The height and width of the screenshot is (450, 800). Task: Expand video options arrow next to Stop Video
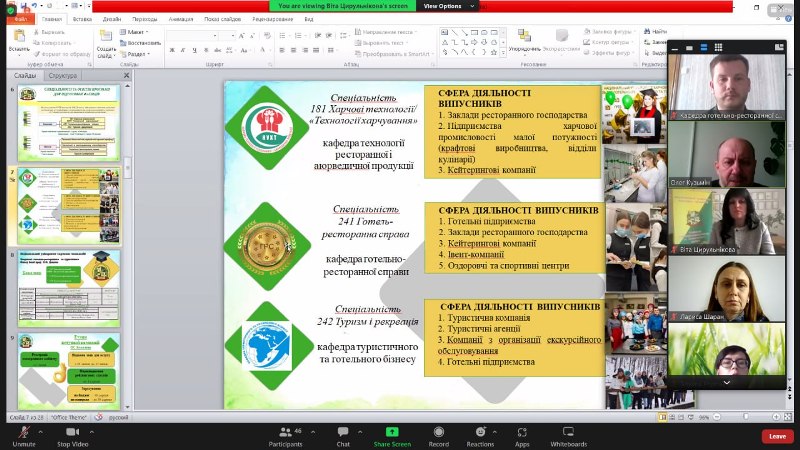point(98,427)
